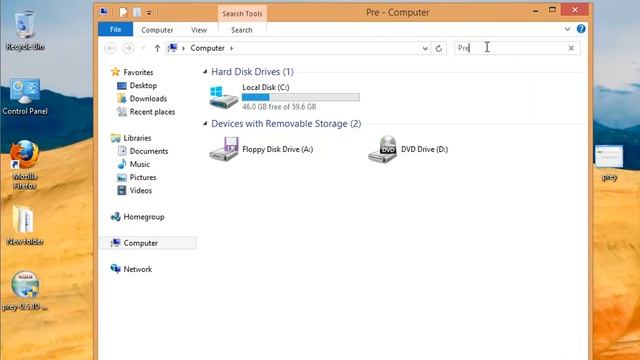Select Computer in the navigation pane
Image resolution: width=640 pixels, height=360 pixels.
click(148, 243)
